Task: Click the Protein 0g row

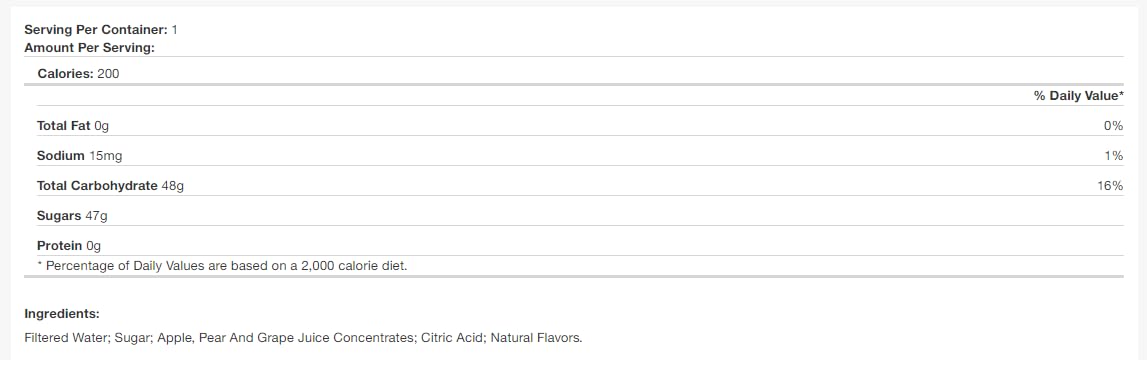Action: 574,246
